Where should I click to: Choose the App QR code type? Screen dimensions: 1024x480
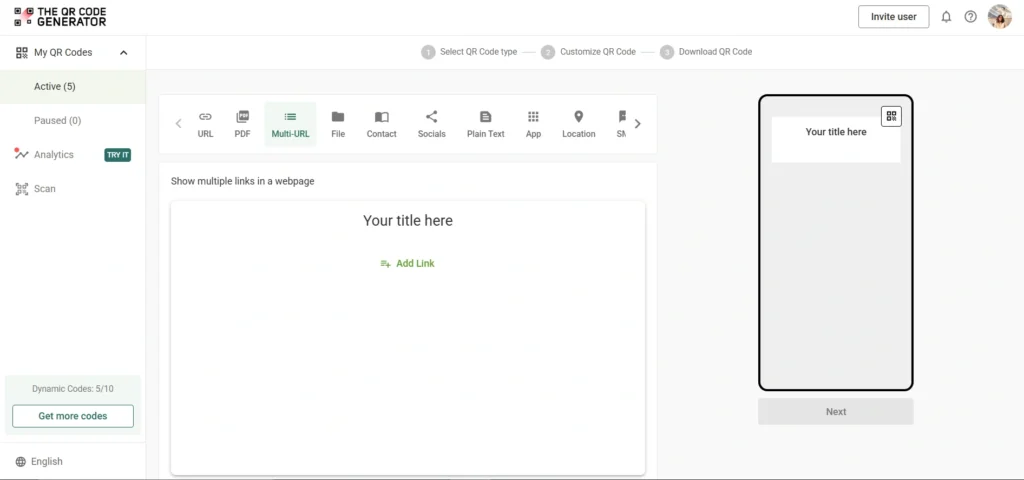tap(533, 124)
